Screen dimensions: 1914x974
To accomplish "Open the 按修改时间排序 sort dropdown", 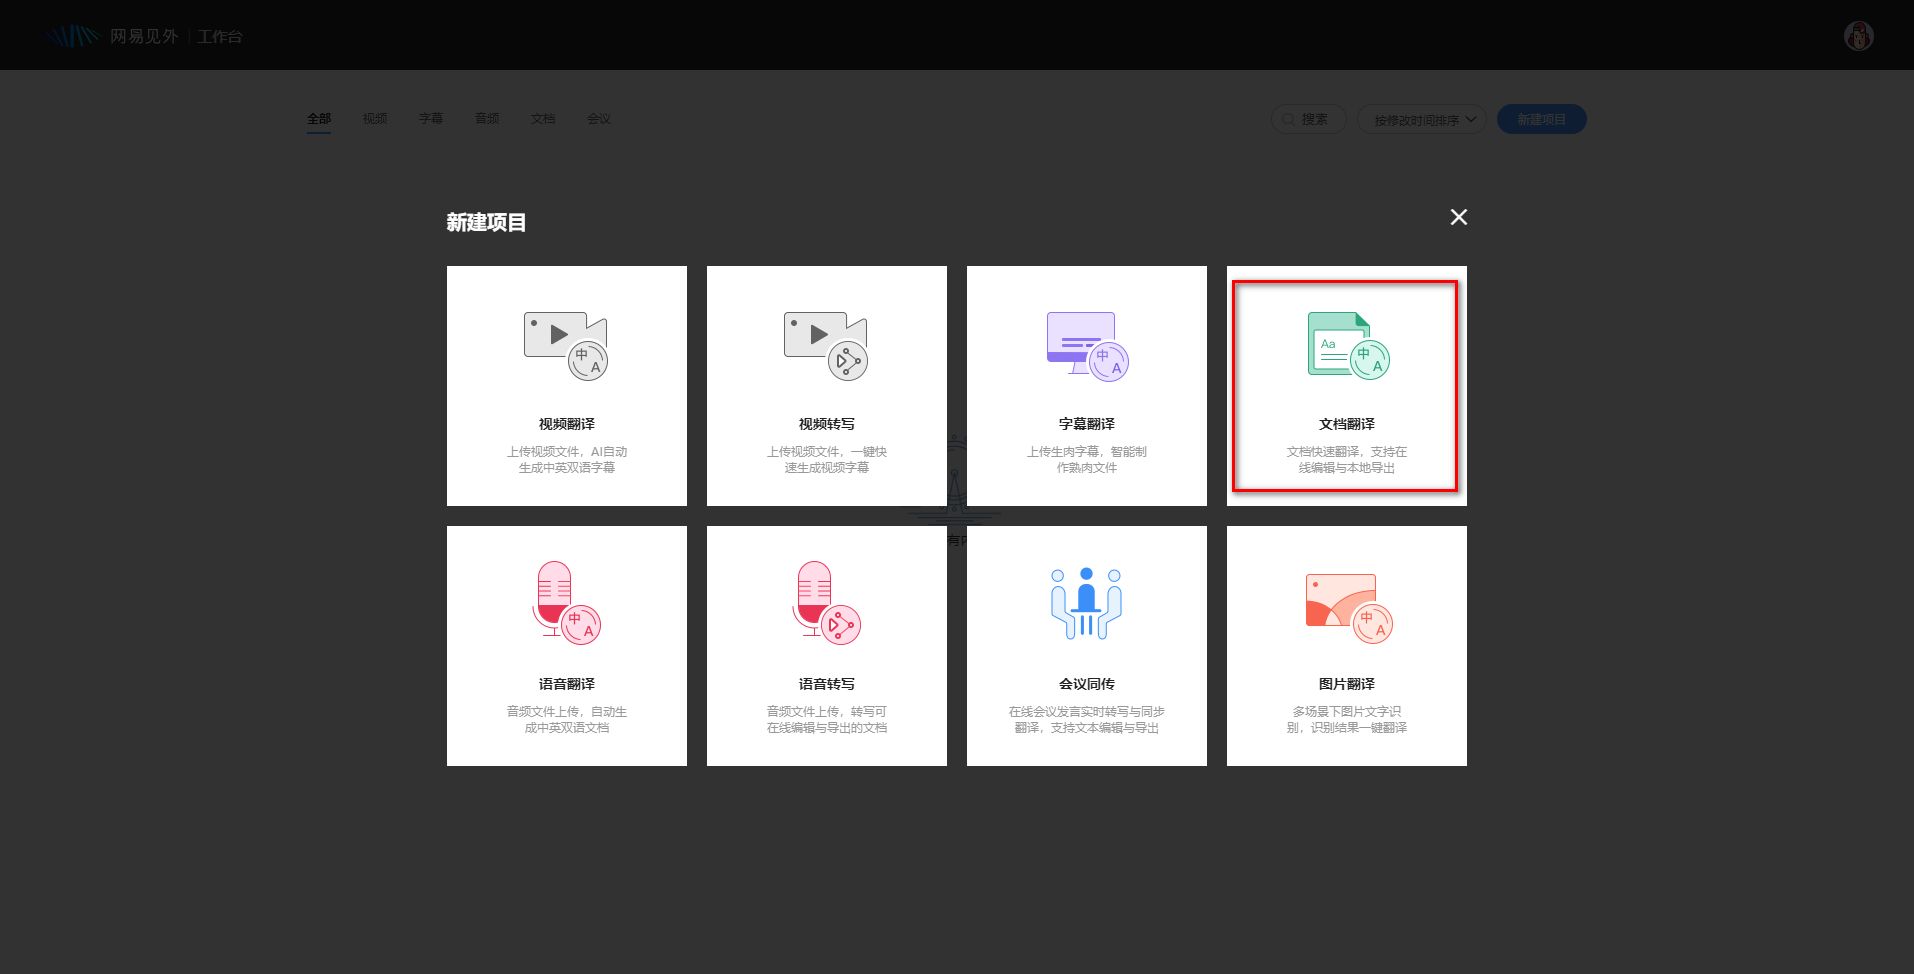I will click(1422, 119).
